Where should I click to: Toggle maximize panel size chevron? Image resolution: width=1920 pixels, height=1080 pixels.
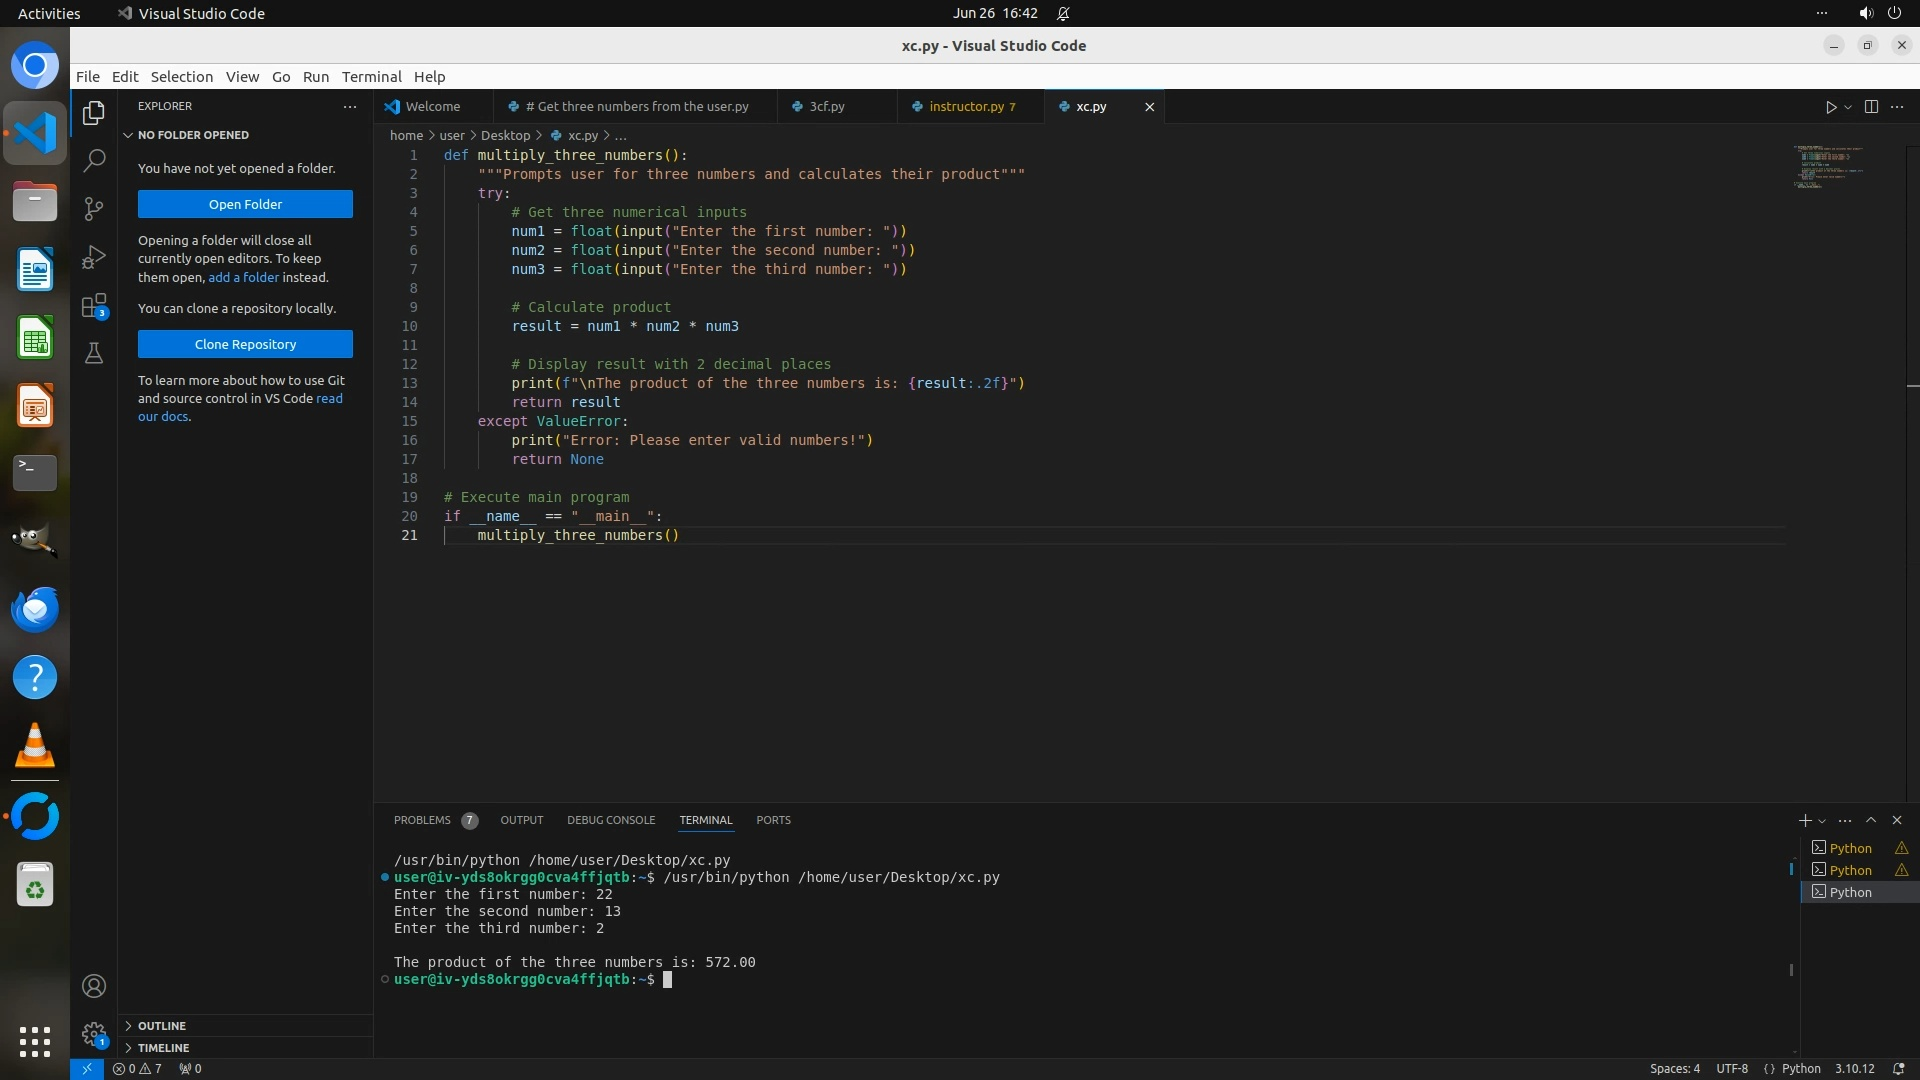pos(1871,820)
